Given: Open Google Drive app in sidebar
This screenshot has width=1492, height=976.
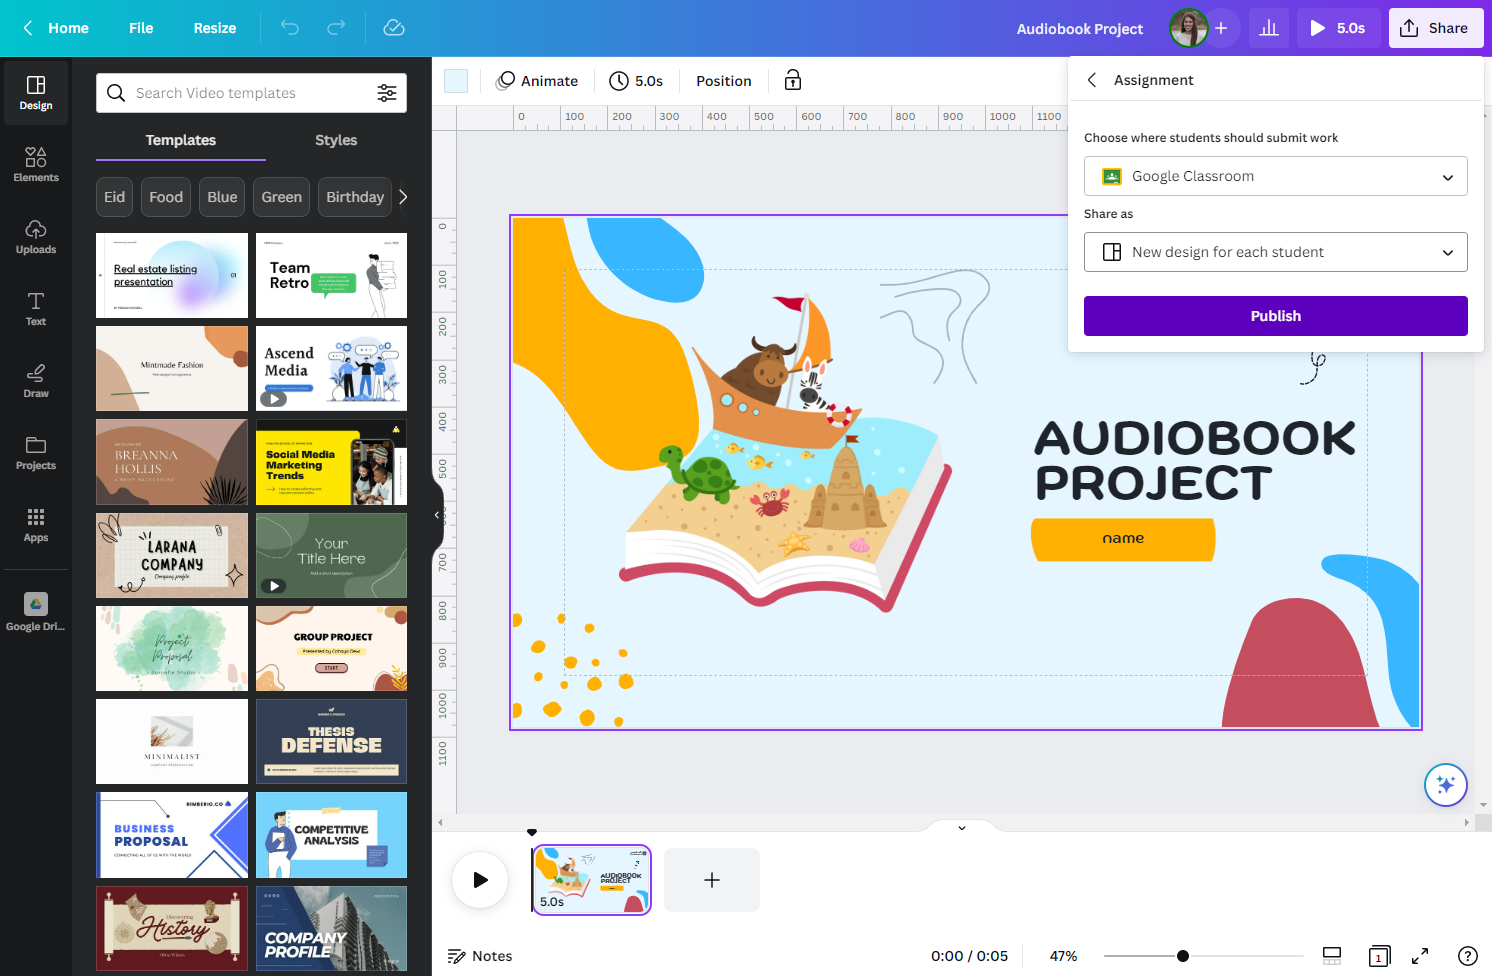Looking at the screenshot, I should point(36,612).
